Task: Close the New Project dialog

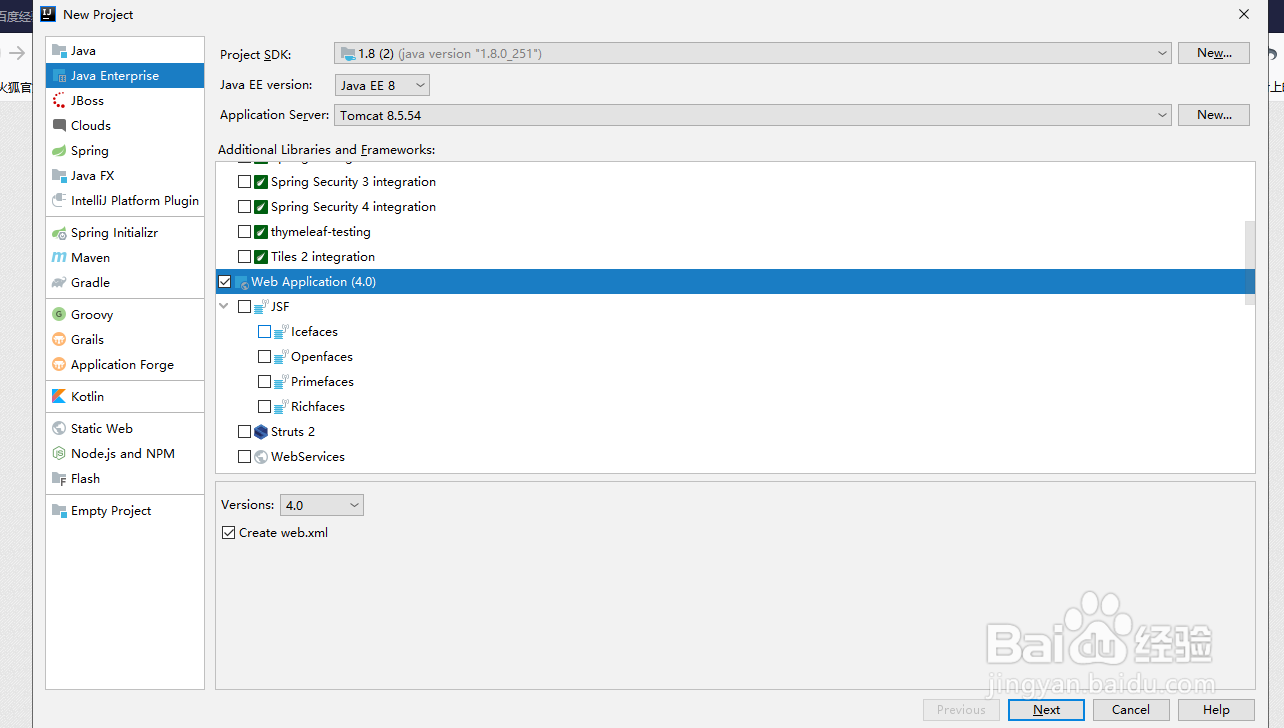Action: [1244, 14]
